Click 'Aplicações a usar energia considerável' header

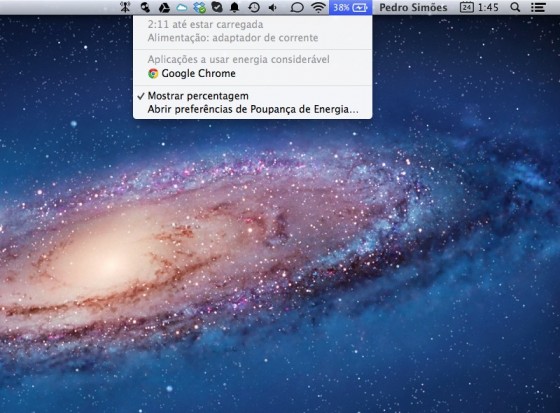click(239, 59)
